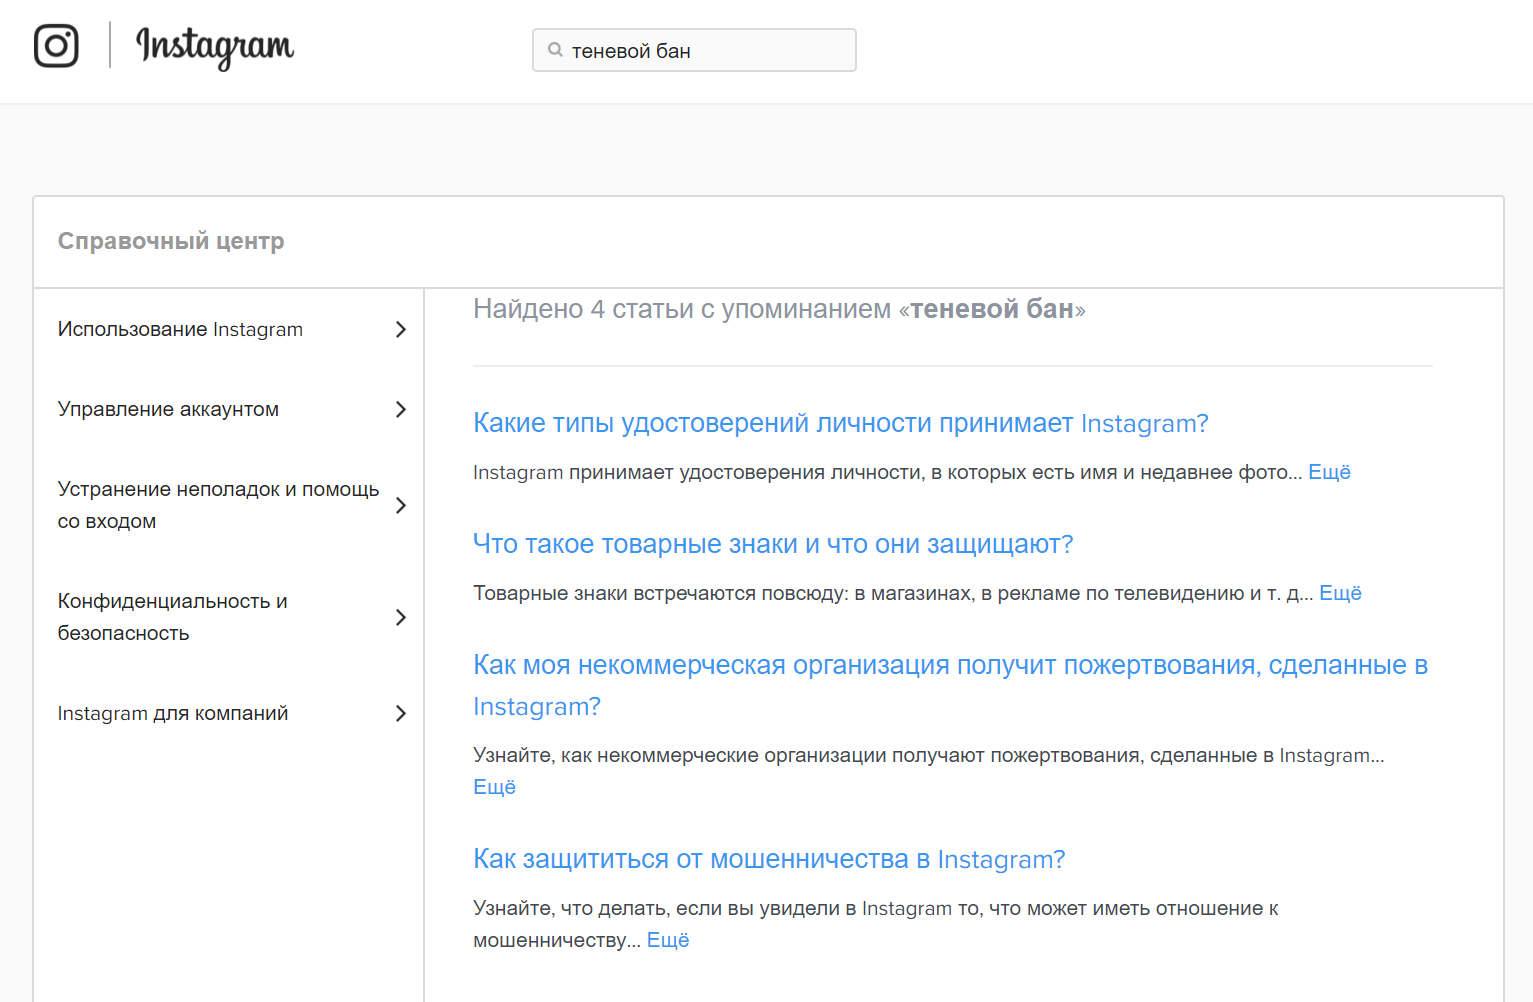Click the magnifier icon in the search box
1533x1002 pixels.
coord(555,50)
